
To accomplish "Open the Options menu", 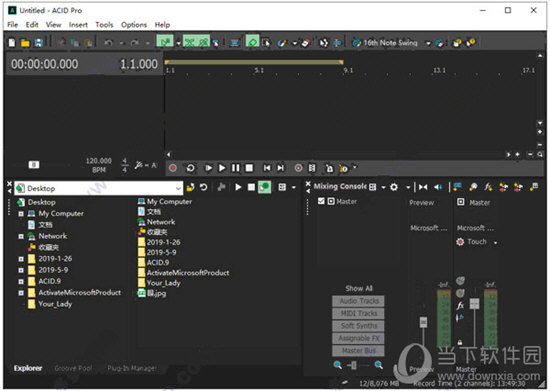I will (134, 25).
